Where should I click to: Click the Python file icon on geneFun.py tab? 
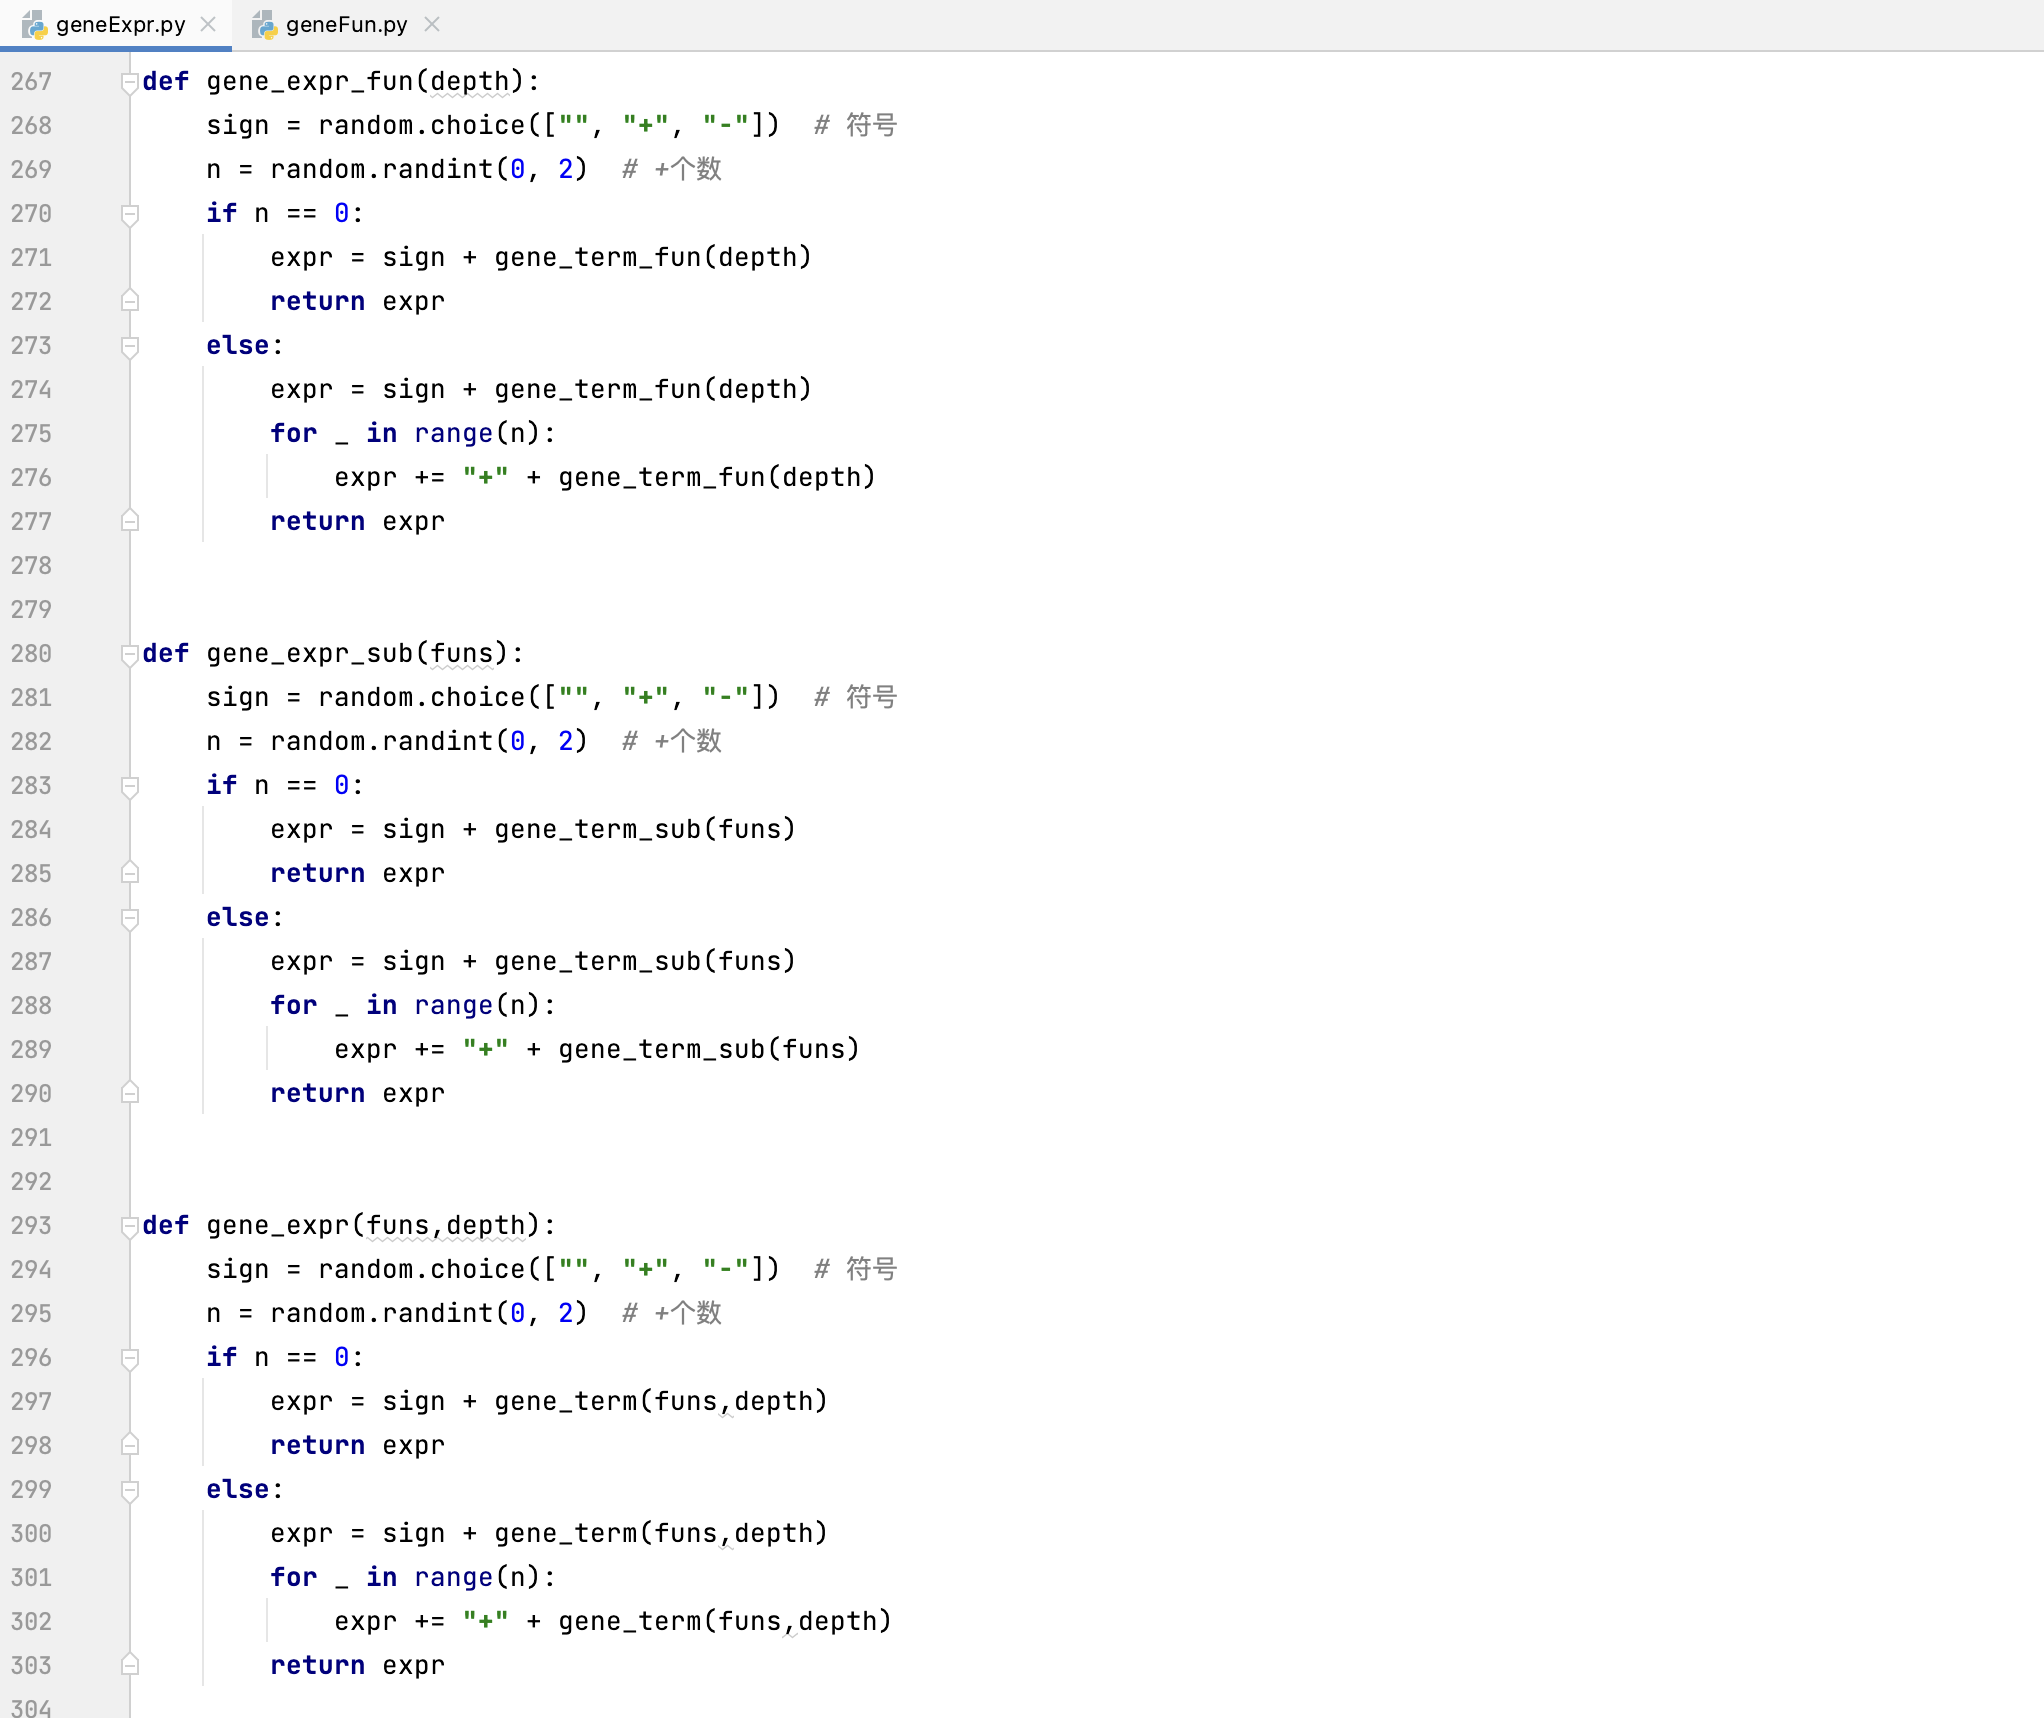(x=265, y=25)
